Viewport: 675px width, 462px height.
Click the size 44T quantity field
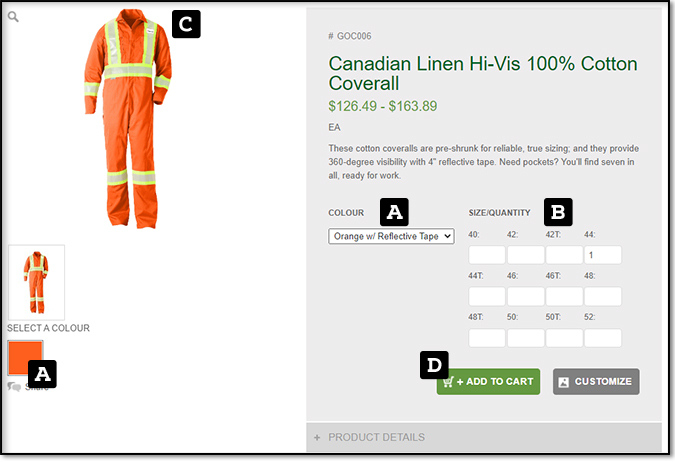point(487,296)
